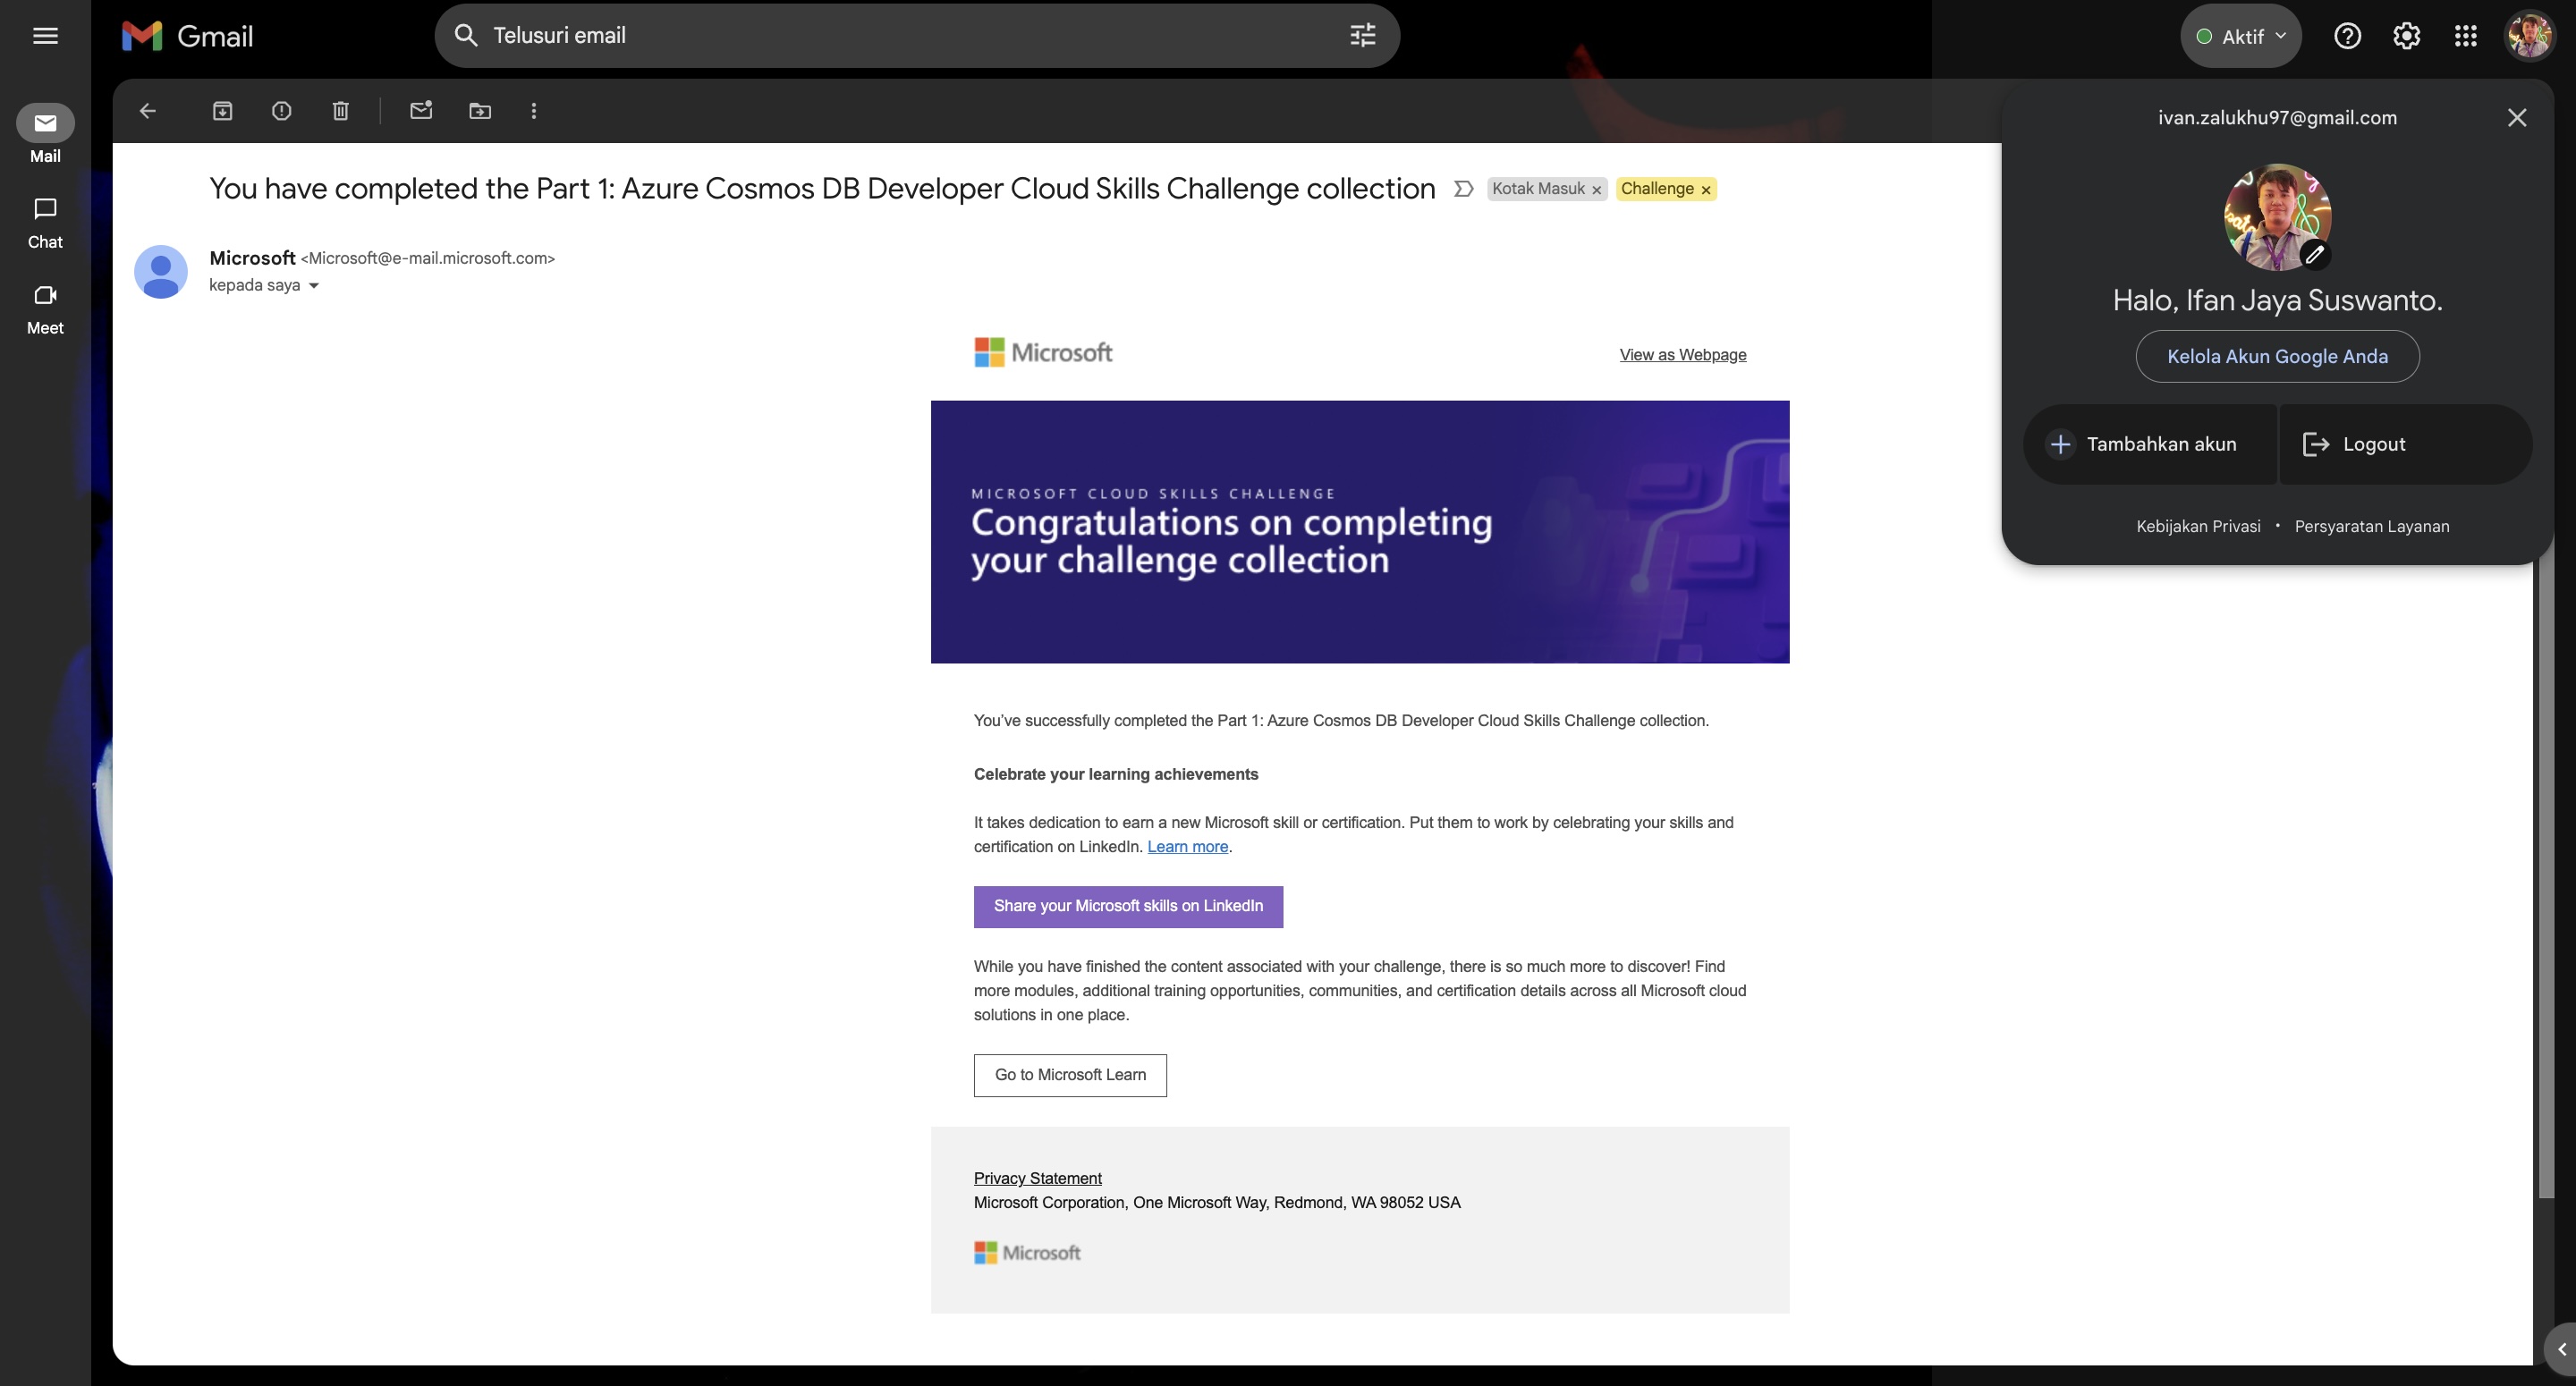This screenshot has width=2576, height=1386.
Task: Delete the email using the trash icon
Action: pos(340,111)
